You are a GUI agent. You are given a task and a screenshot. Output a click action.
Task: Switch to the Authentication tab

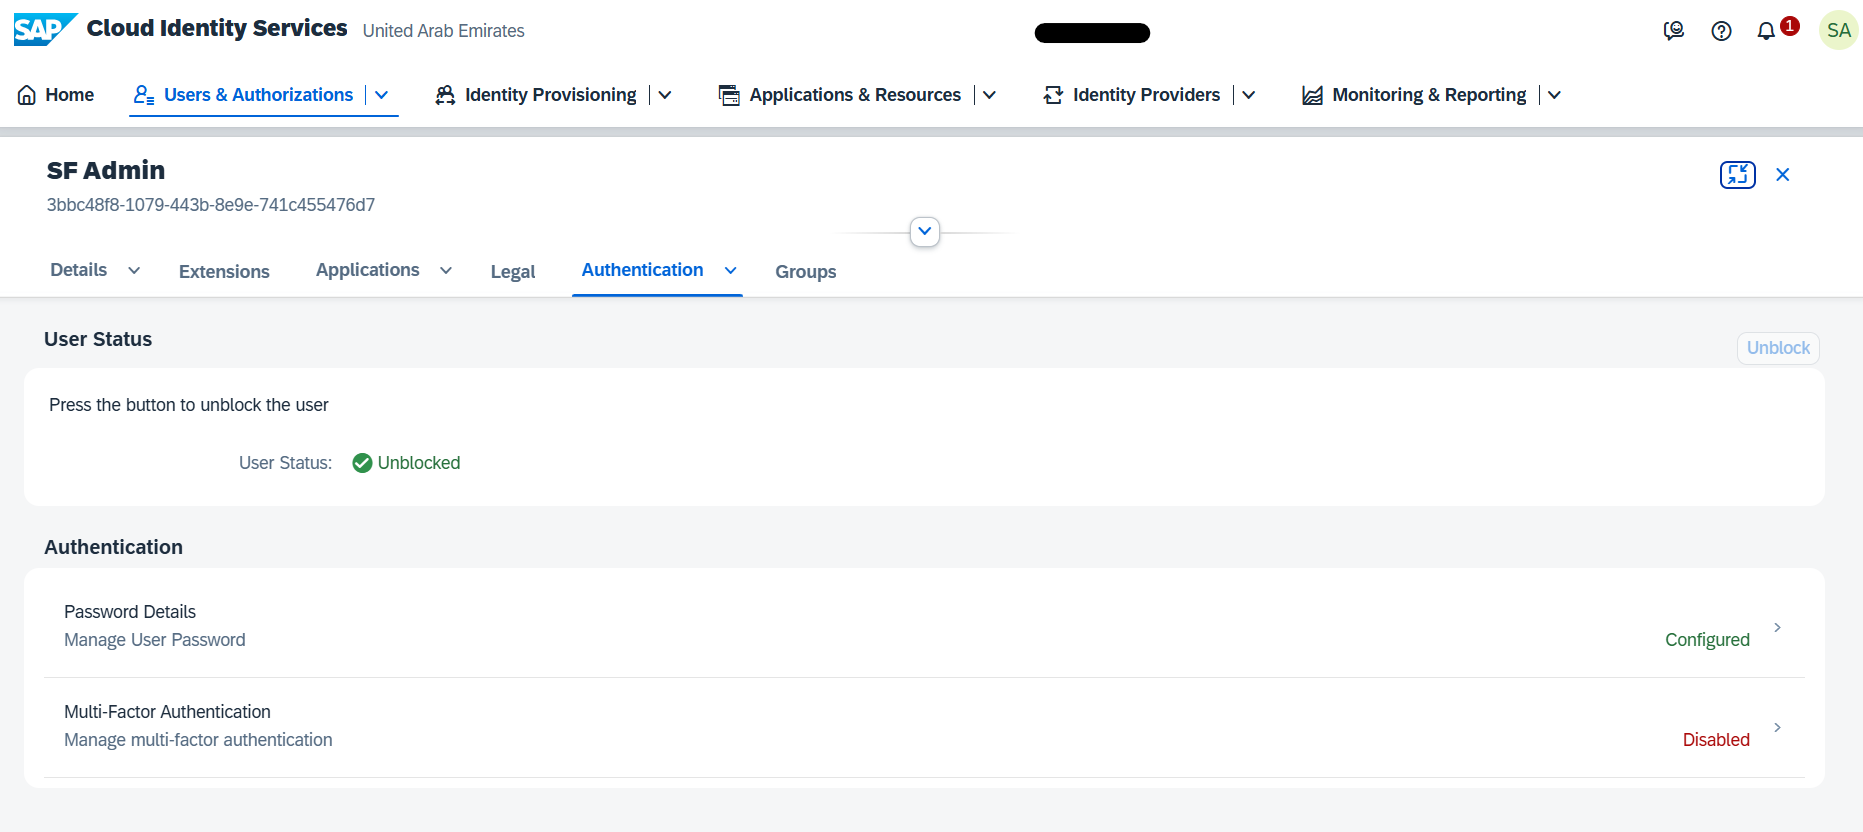[643, 270]
